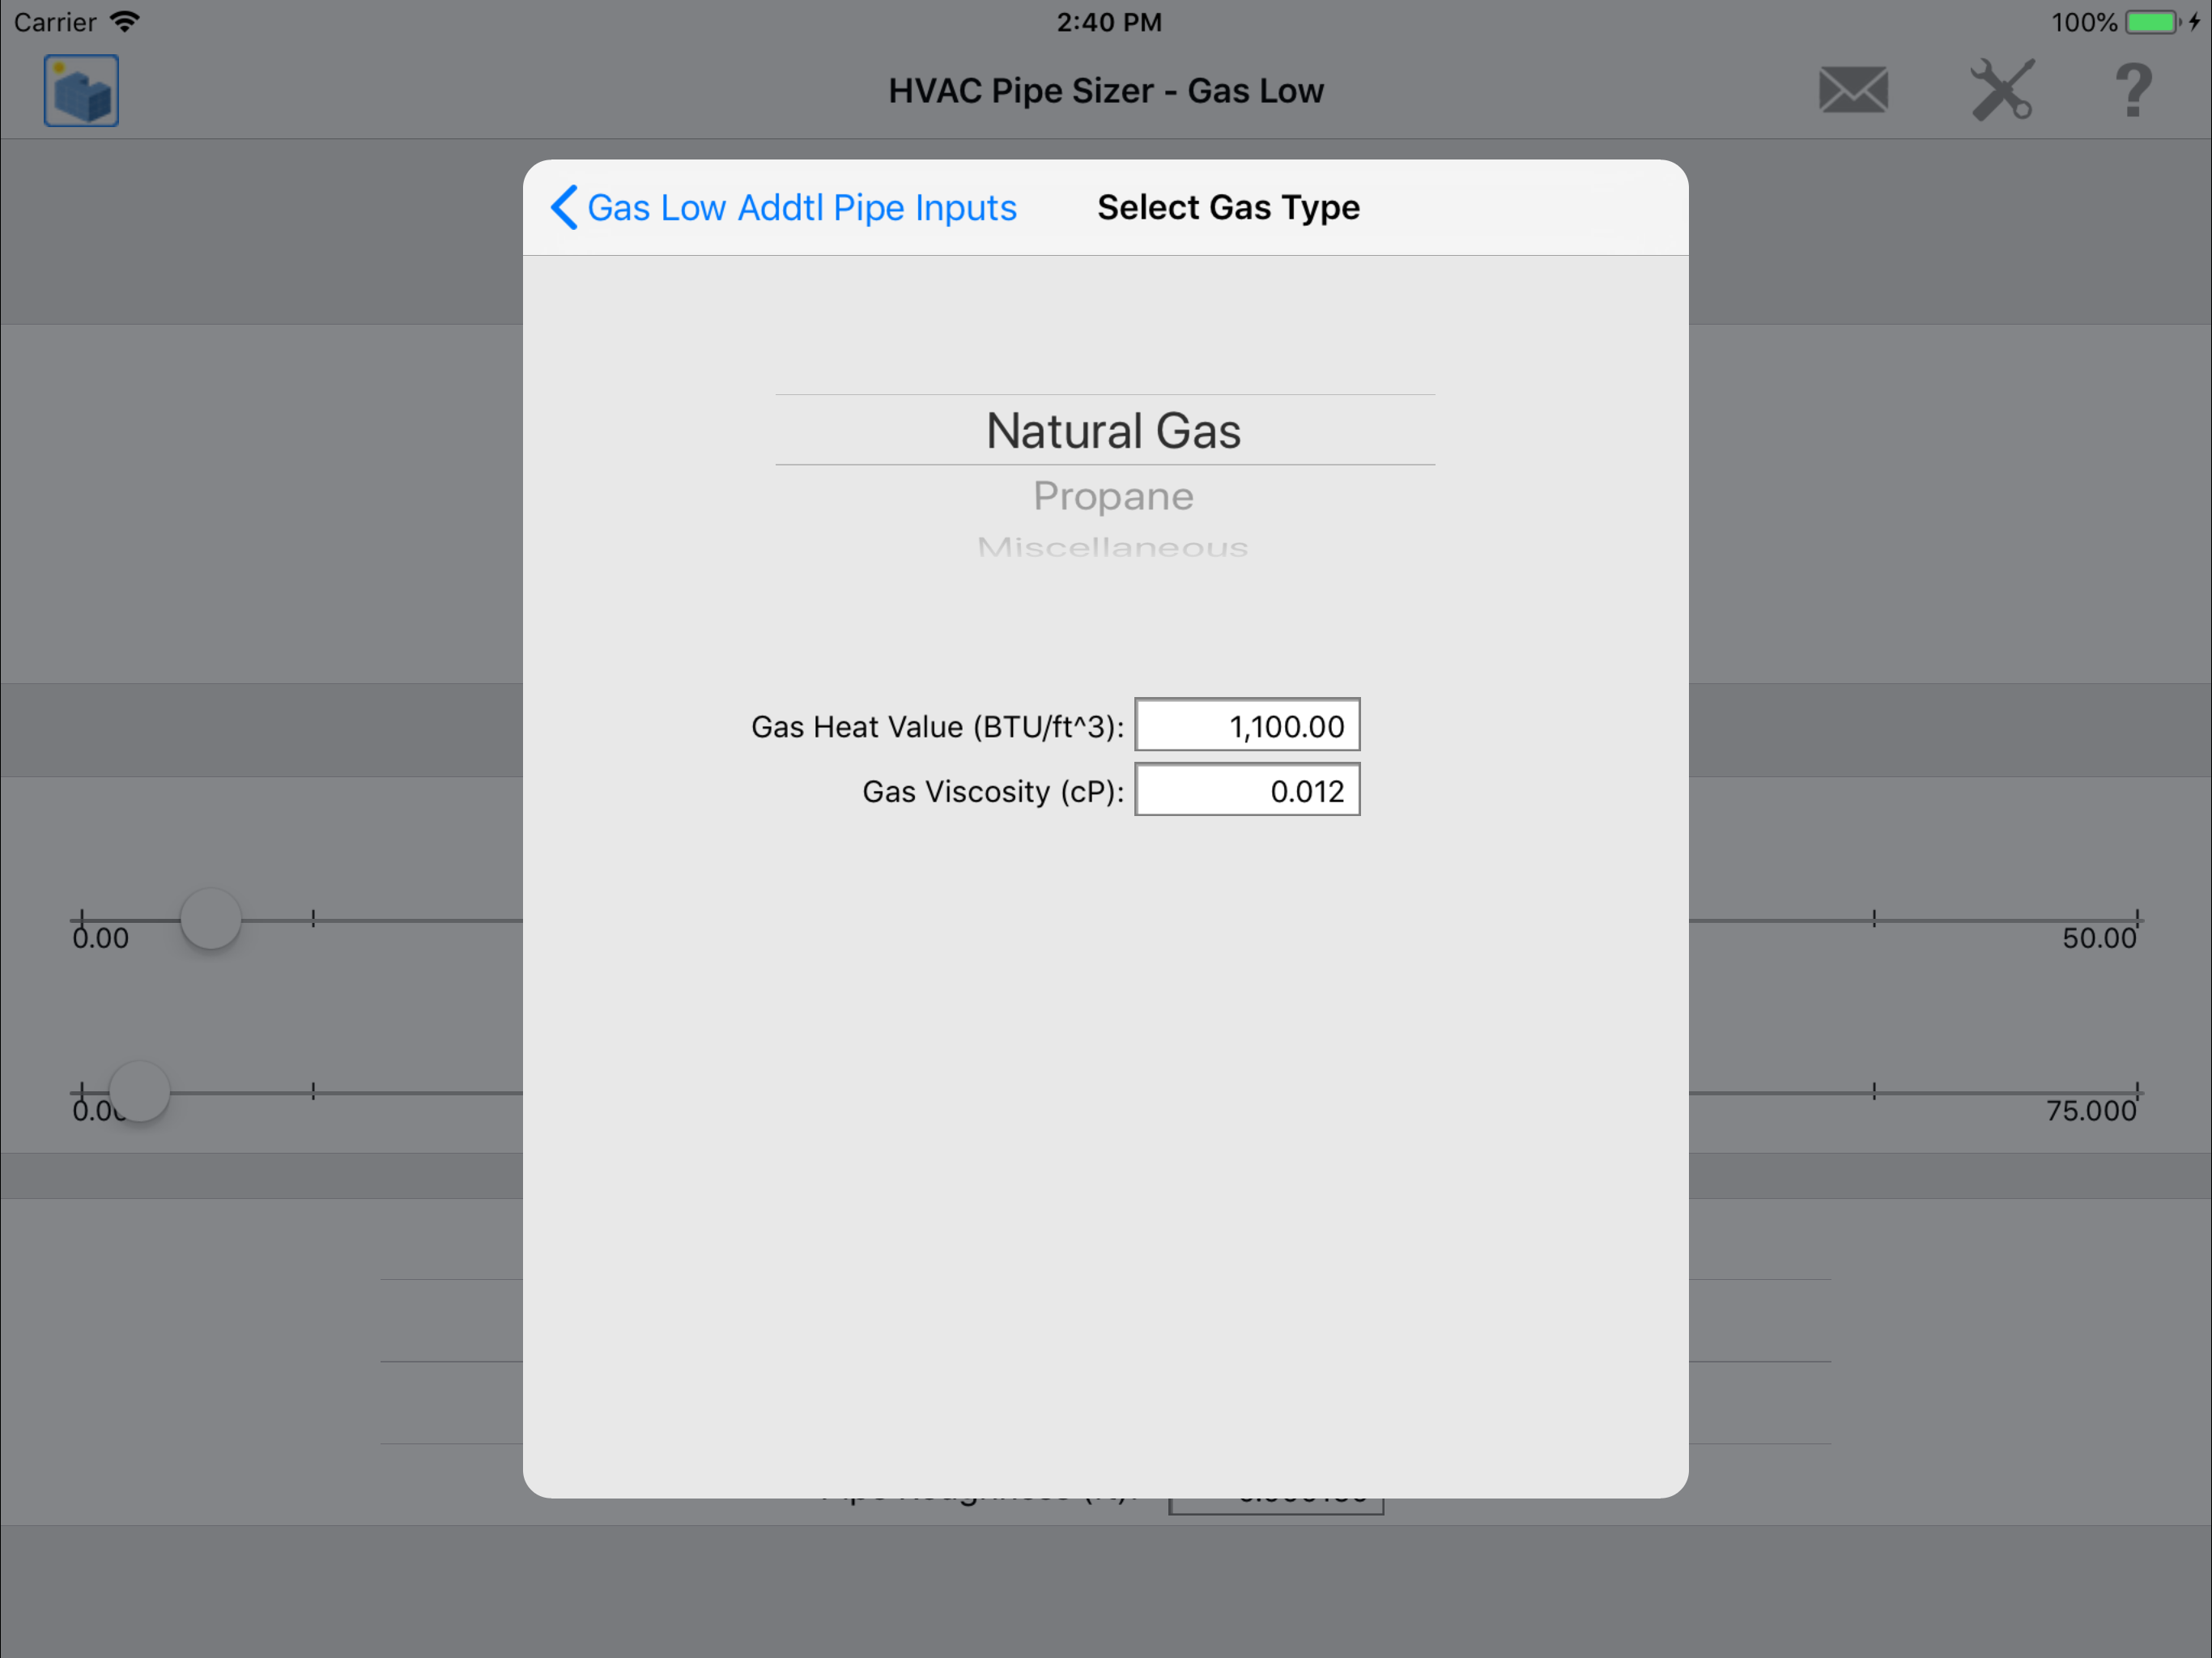Tap the HVAC Pipe Sizer - Gas Low title
This screenshot has height=1658, width=2212.
tap(1105, 91)
